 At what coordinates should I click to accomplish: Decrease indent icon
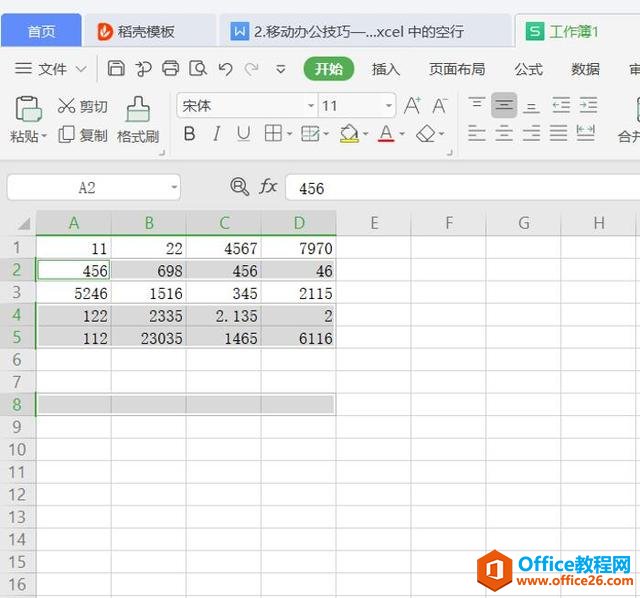coord(561,105)
